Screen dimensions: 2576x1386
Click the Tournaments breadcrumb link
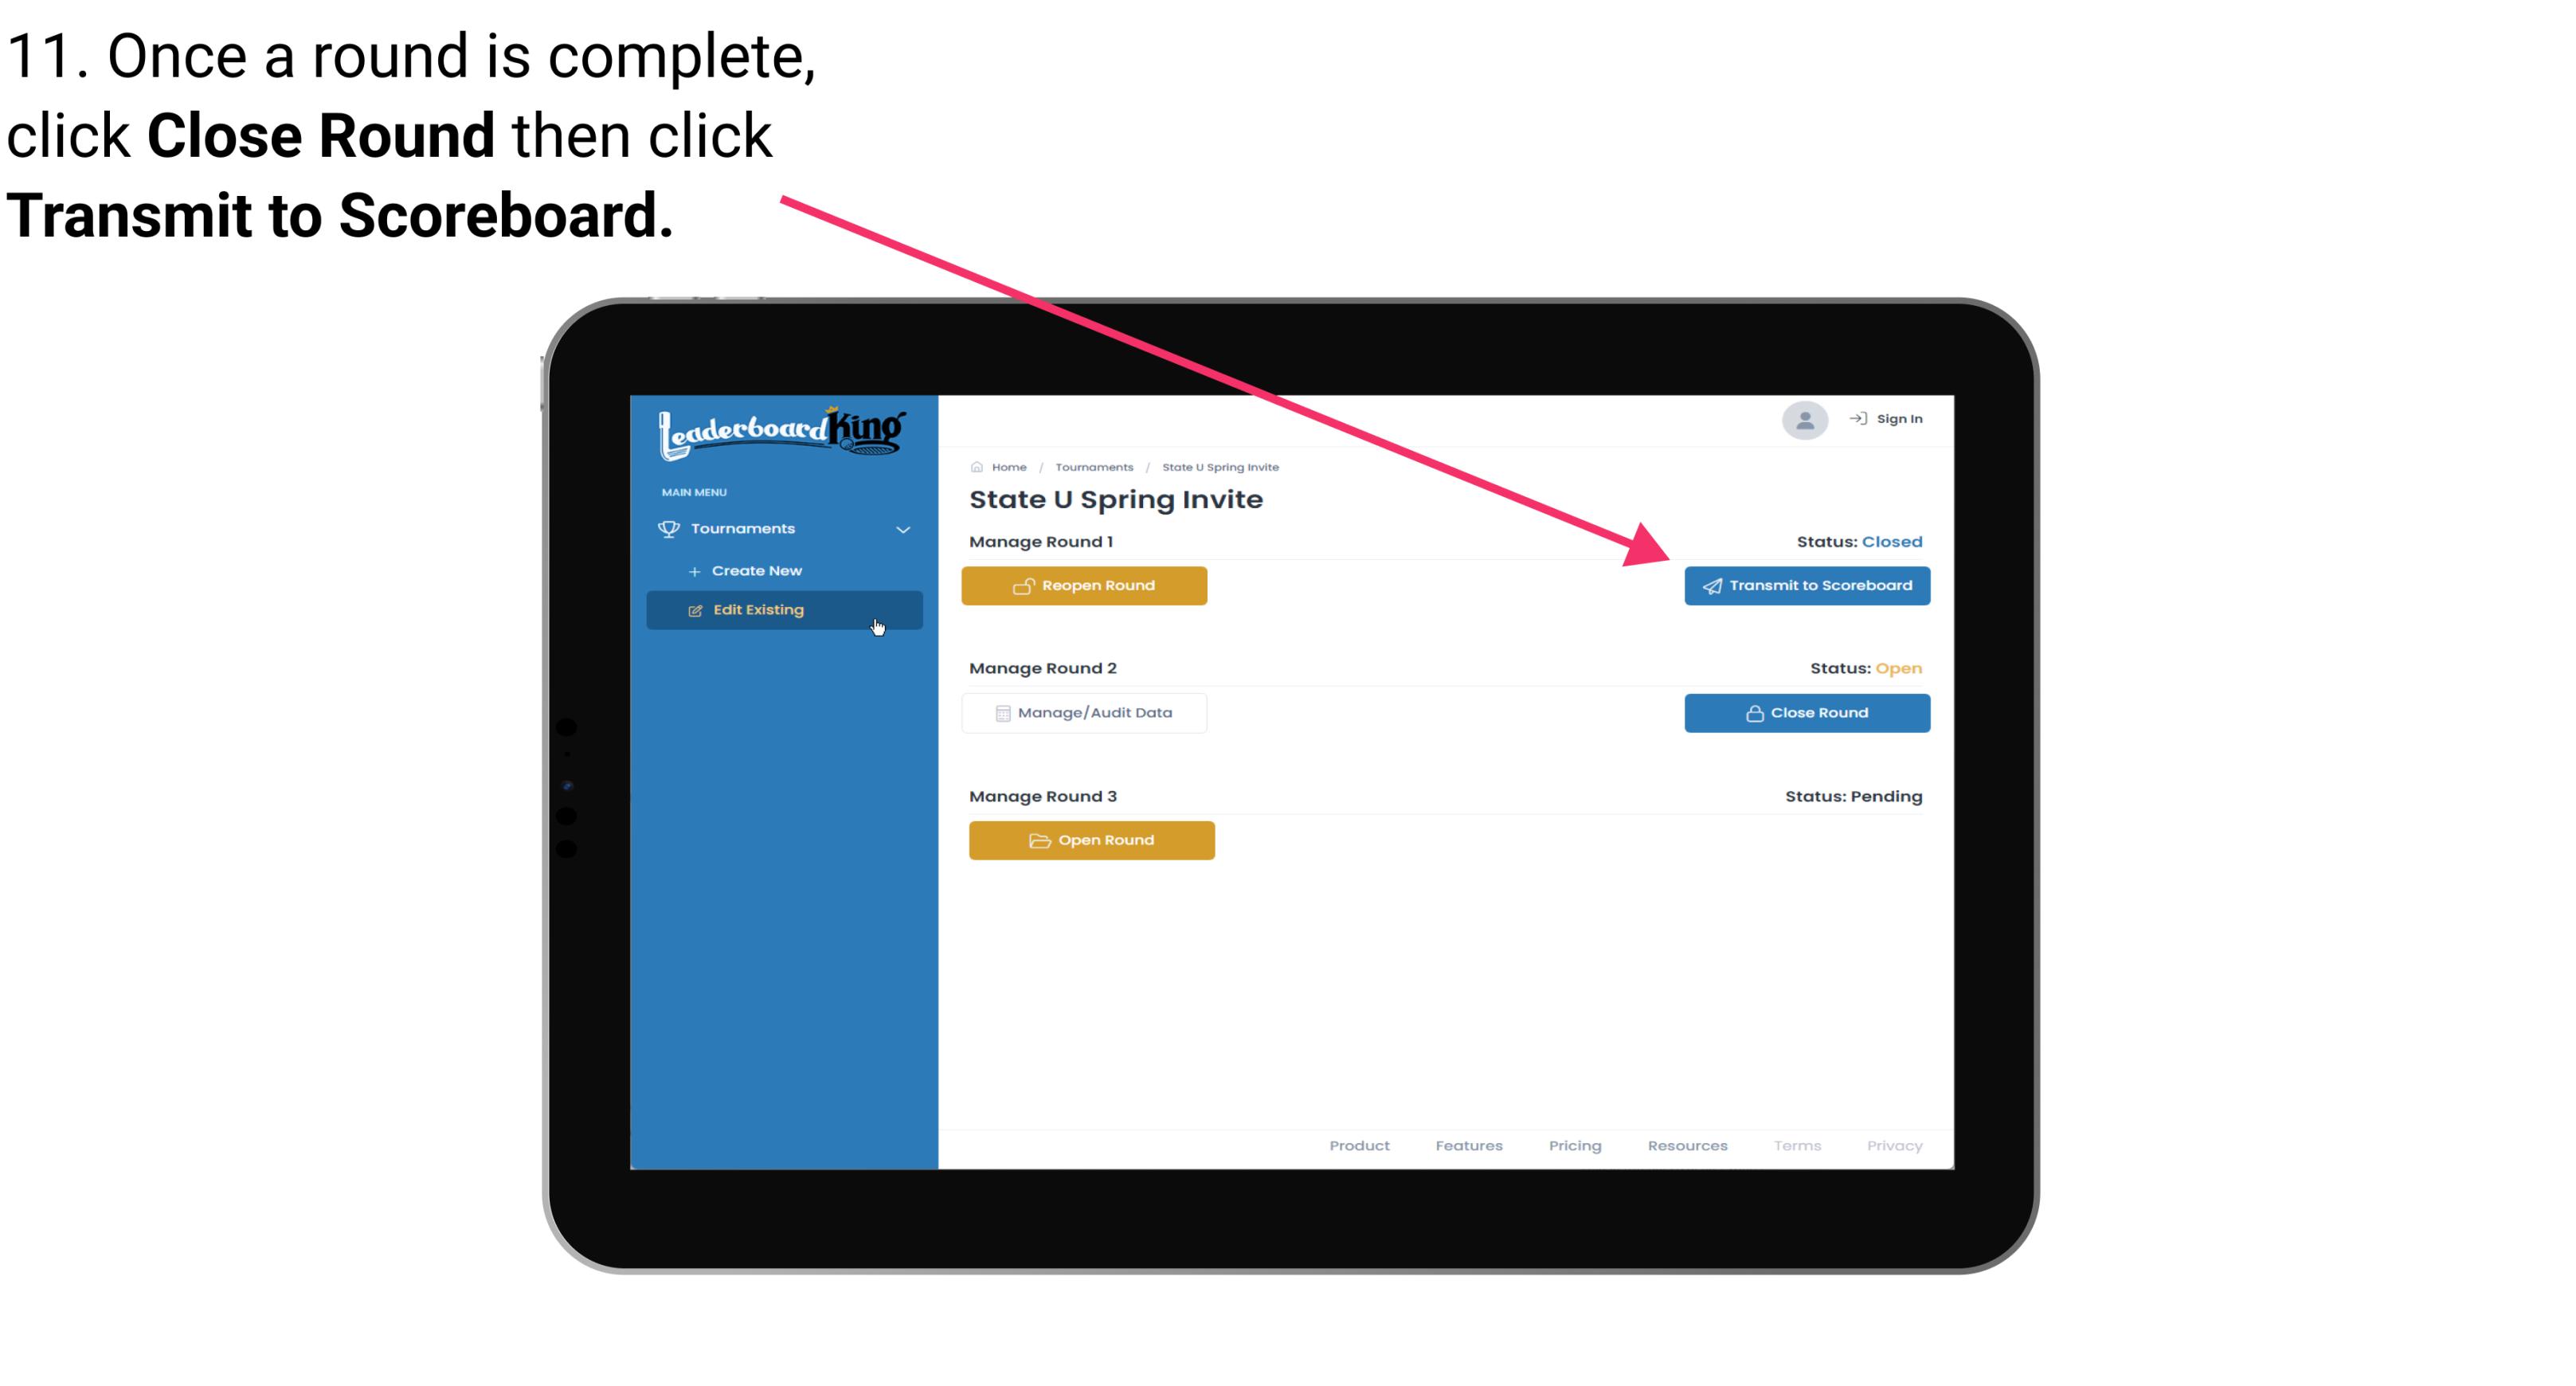[1094, 466]
